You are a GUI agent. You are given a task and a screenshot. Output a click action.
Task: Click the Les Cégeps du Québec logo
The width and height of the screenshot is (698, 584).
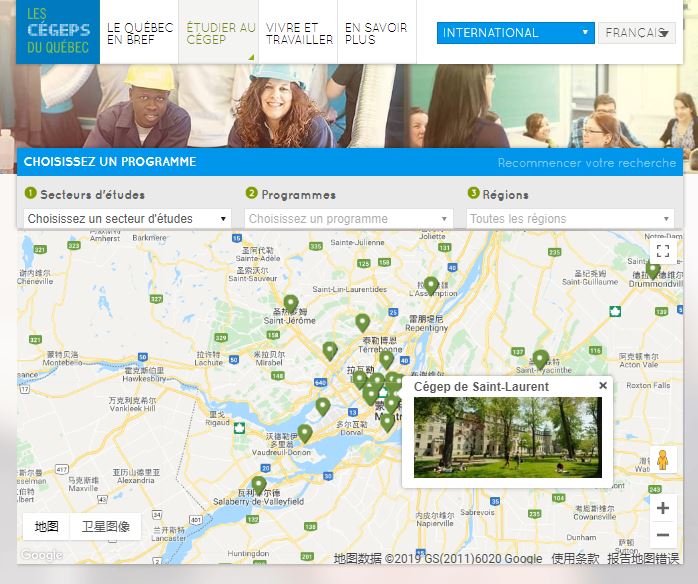click(x=58, y=32)
